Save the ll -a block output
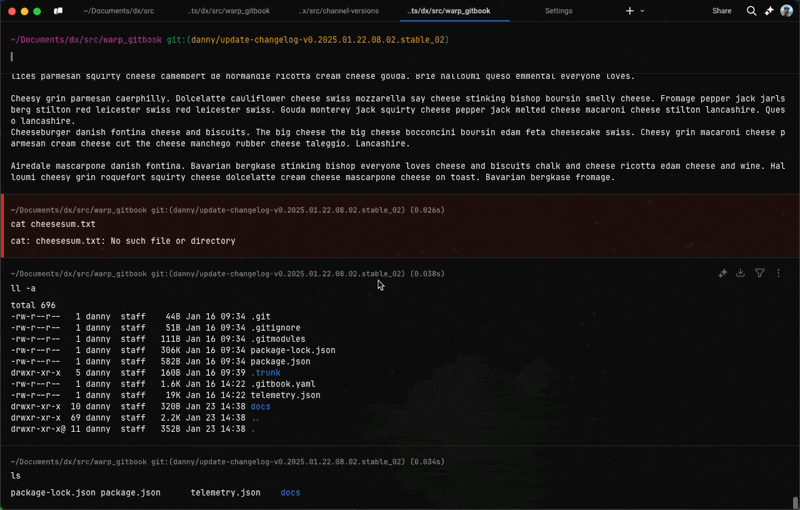800x510 pixels. (741, 273)
